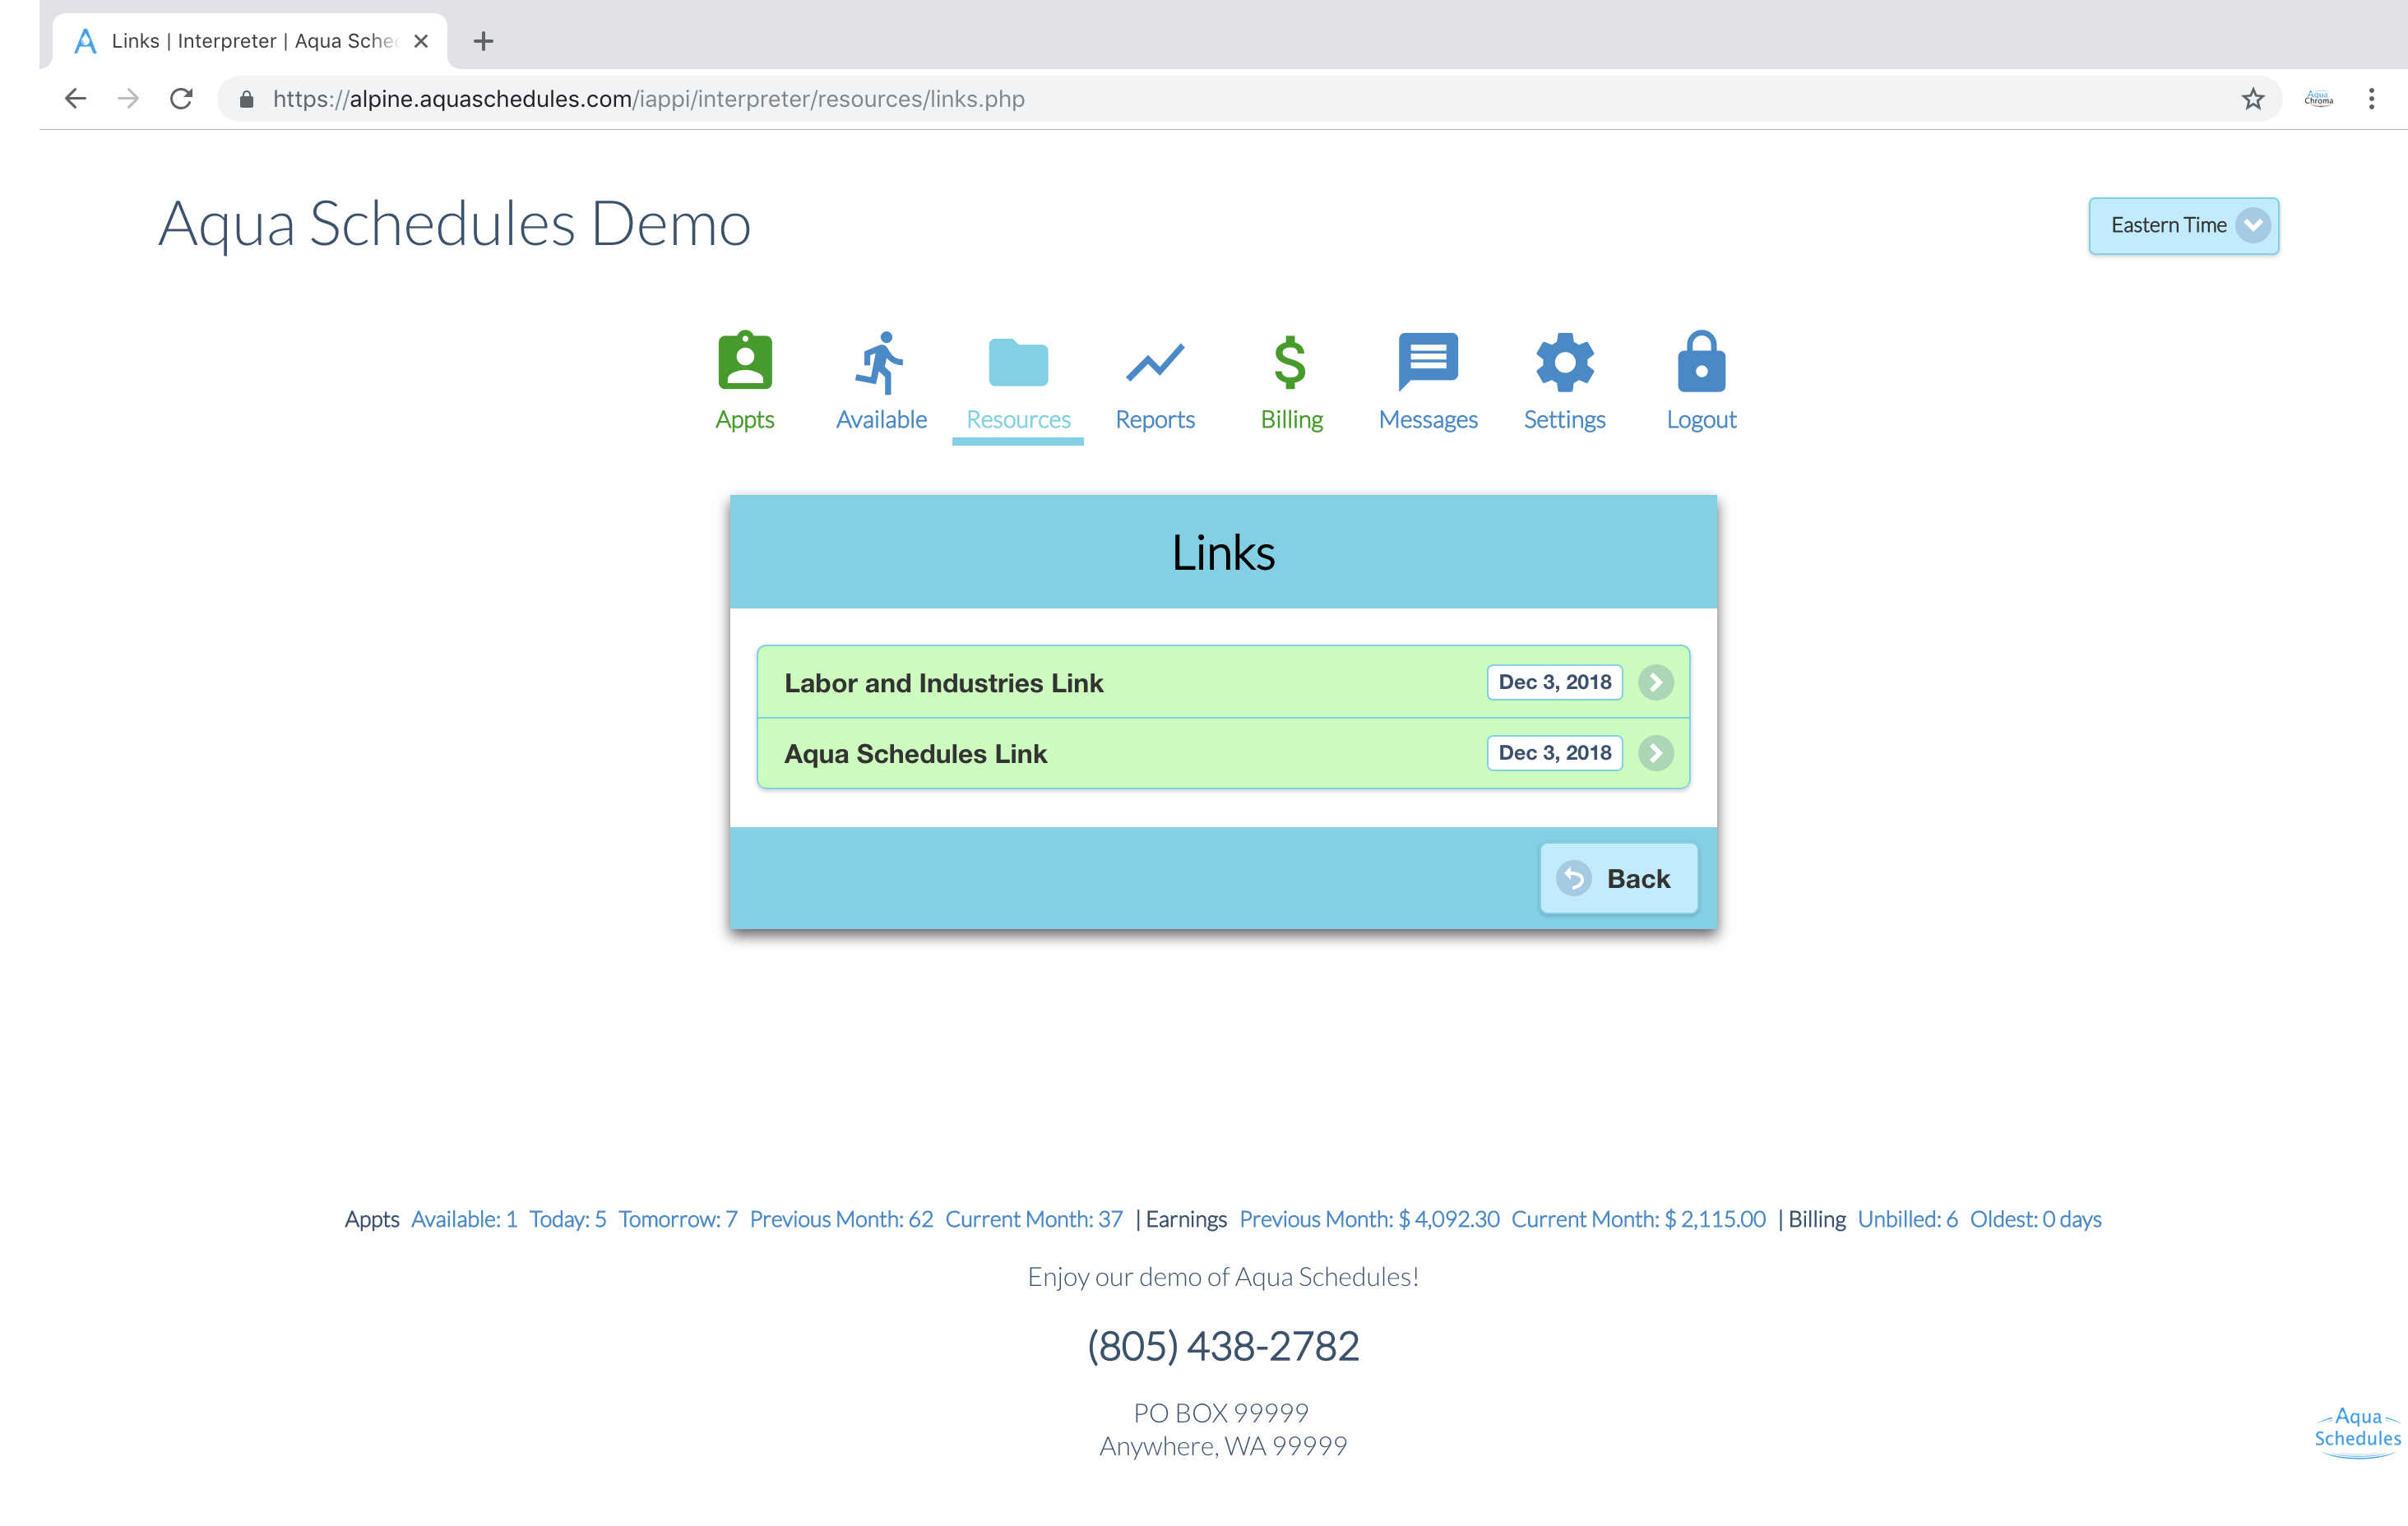Click the Reports menu label

coord(1155,419)
